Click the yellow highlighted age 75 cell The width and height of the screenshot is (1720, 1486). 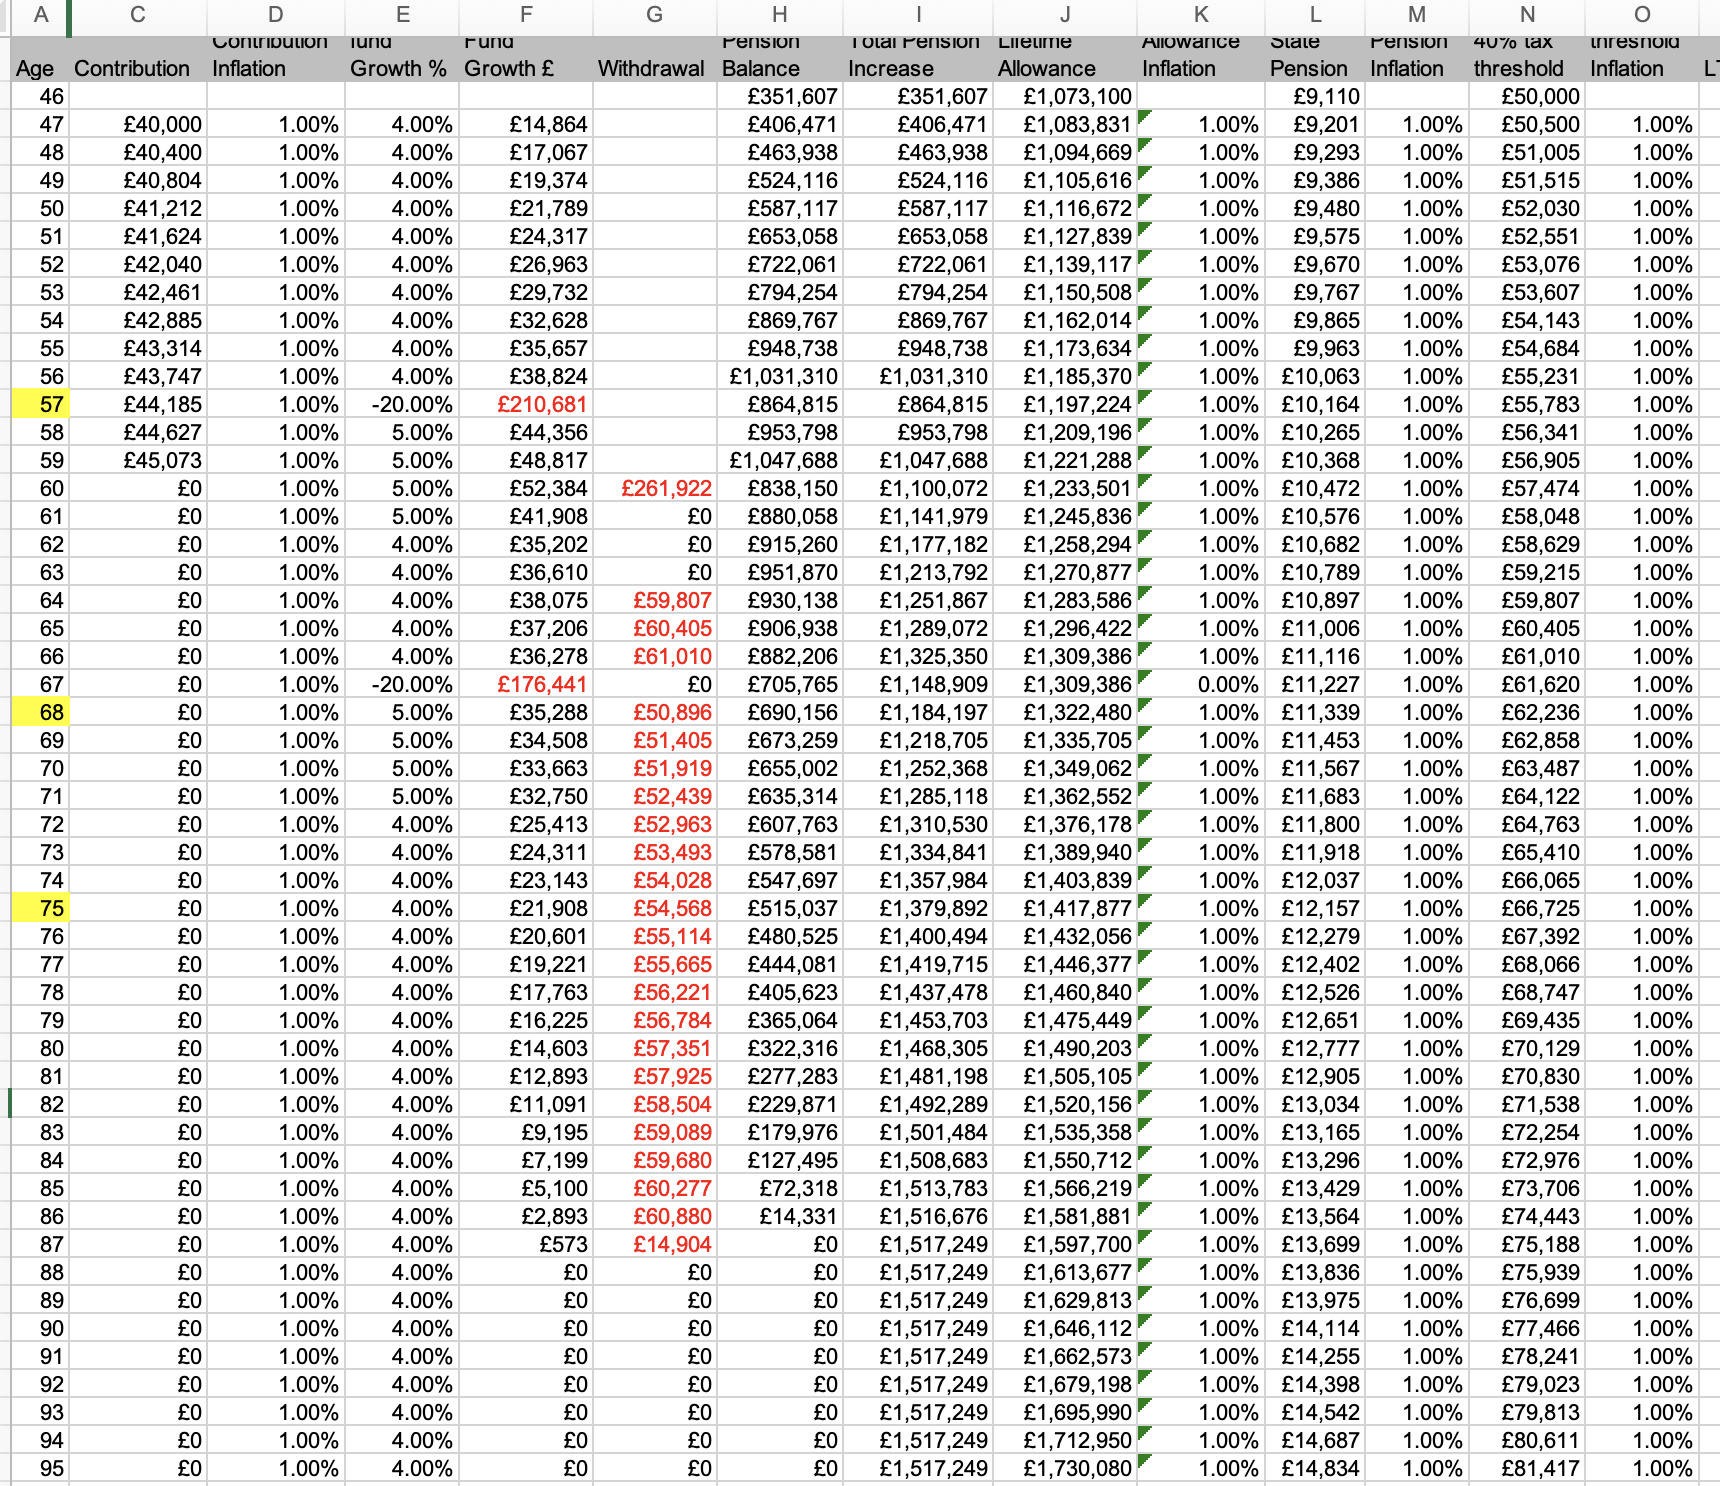(40, 909)
